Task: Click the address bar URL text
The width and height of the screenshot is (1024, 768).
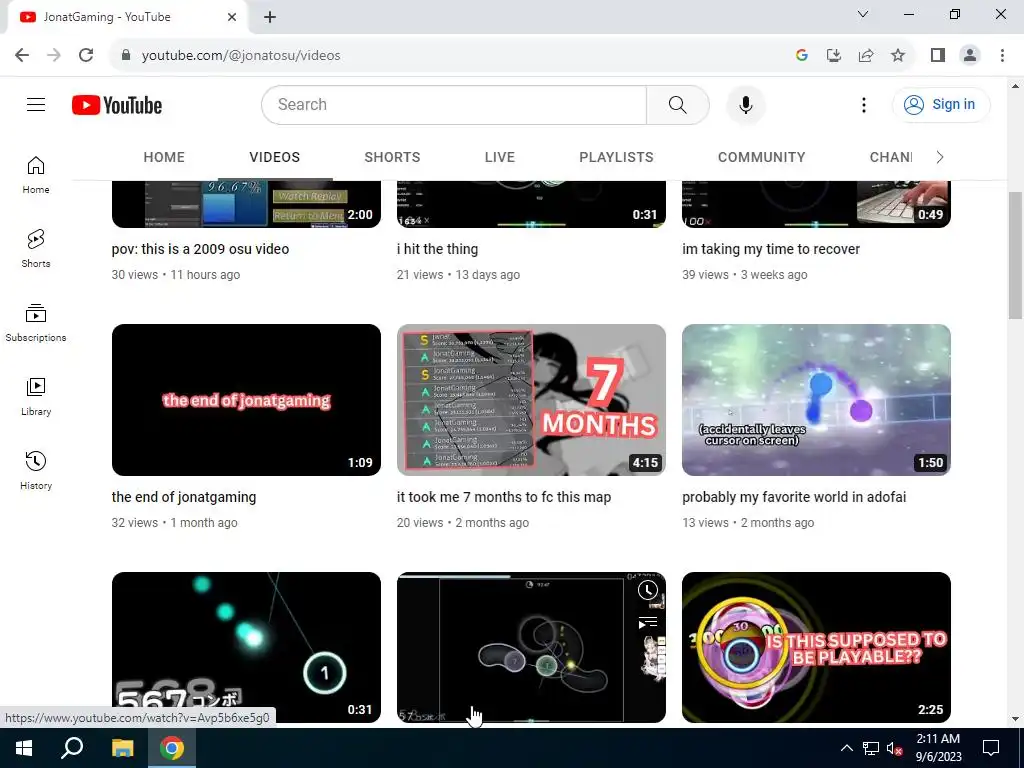Action: [x=241, y=55]
